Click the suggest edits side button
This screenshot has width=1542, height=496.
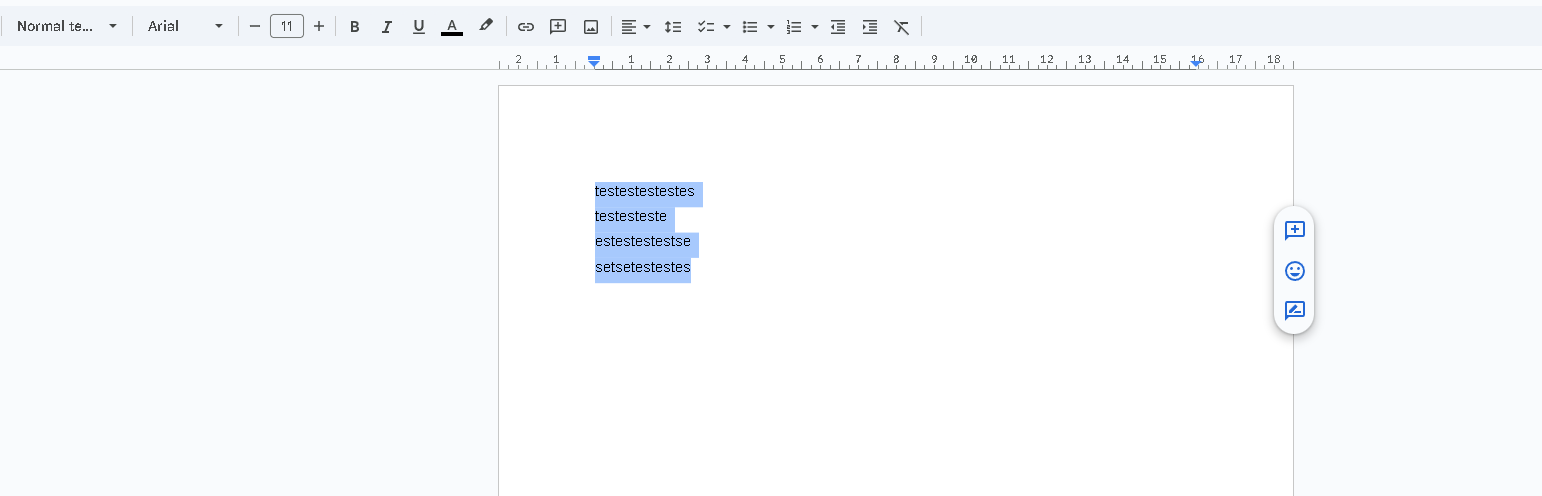point(1294,310)
